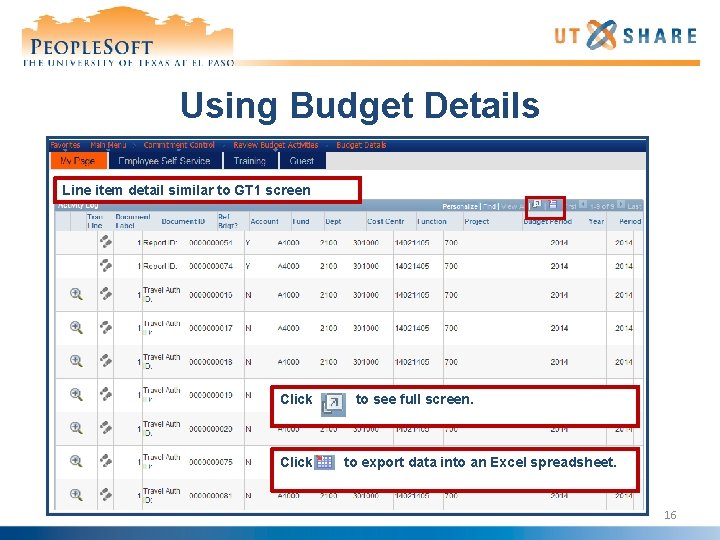Open magnifier for document 0000000081 row
The width and height of the screenshot is (720, 540).
pyautogui.click(x=76, y=495)
